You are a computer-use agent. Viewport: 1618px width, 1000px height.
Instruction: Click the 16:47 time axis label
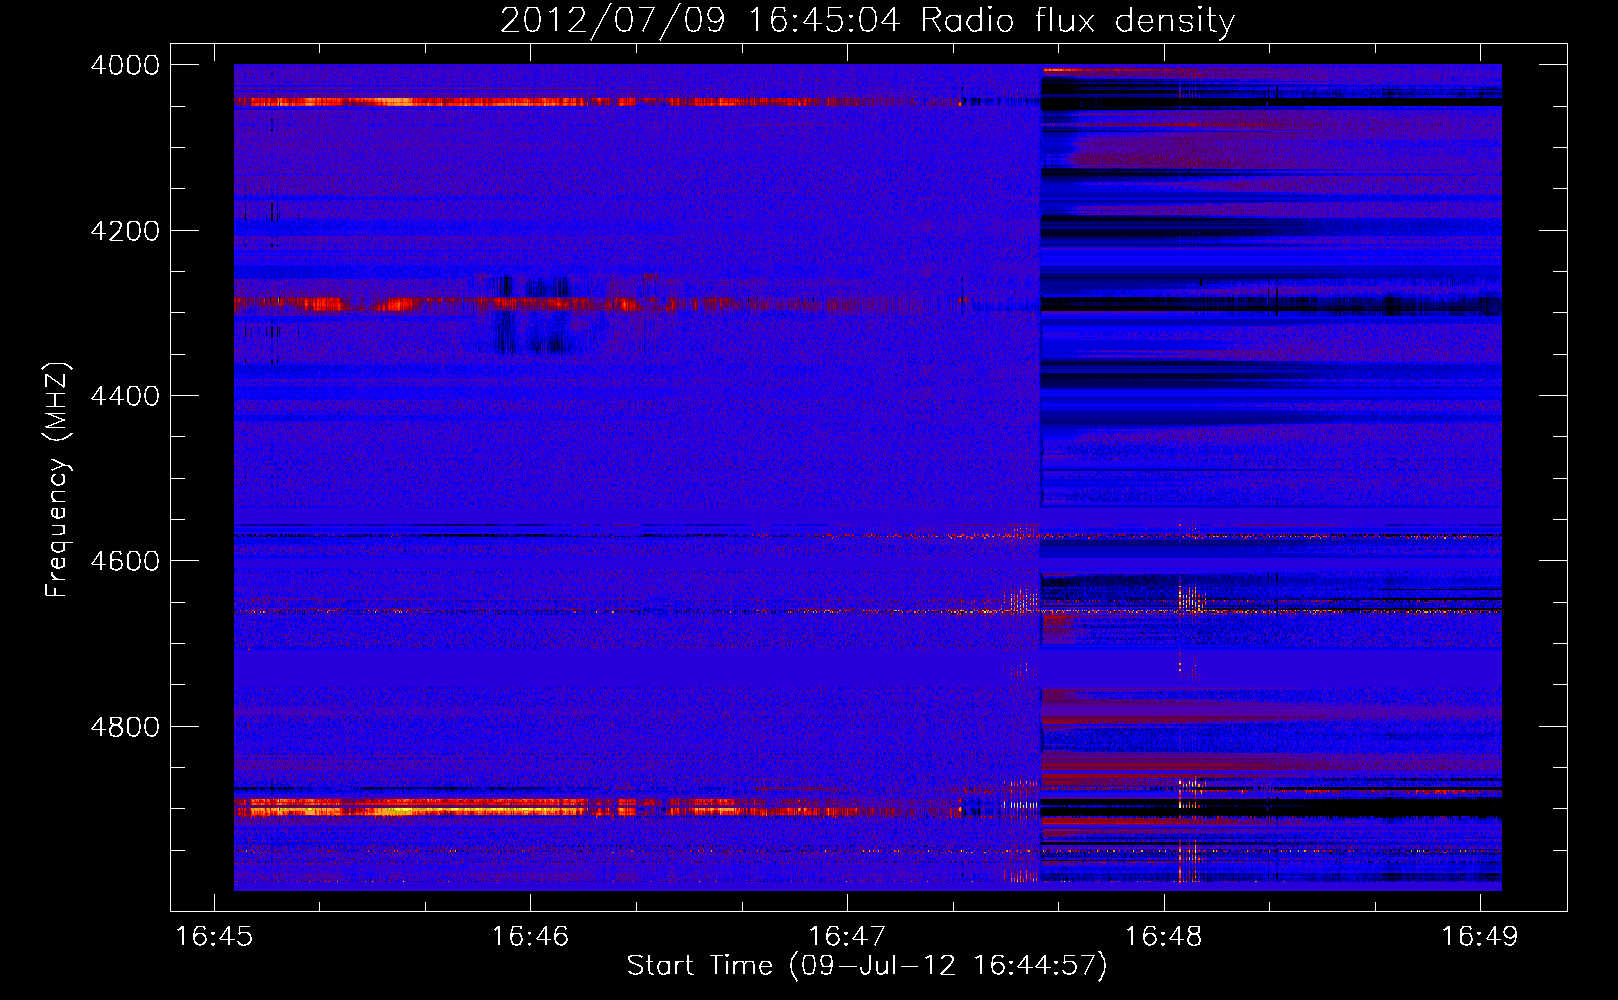pyautogui.click(x=847, y=937)
